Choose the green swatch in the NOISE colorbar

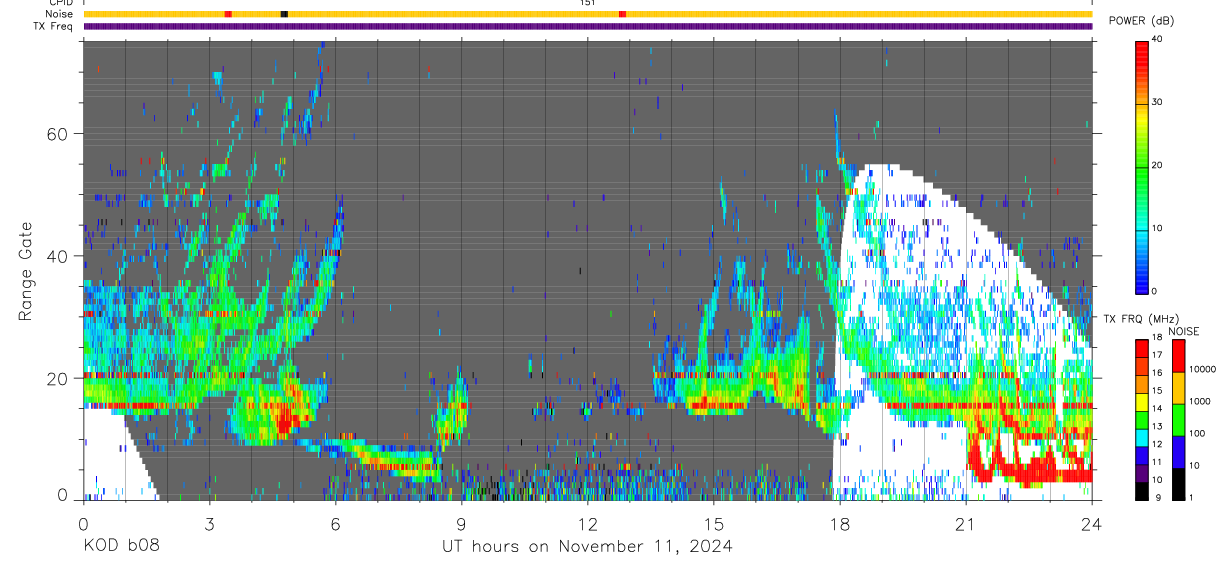point(1178,418)
